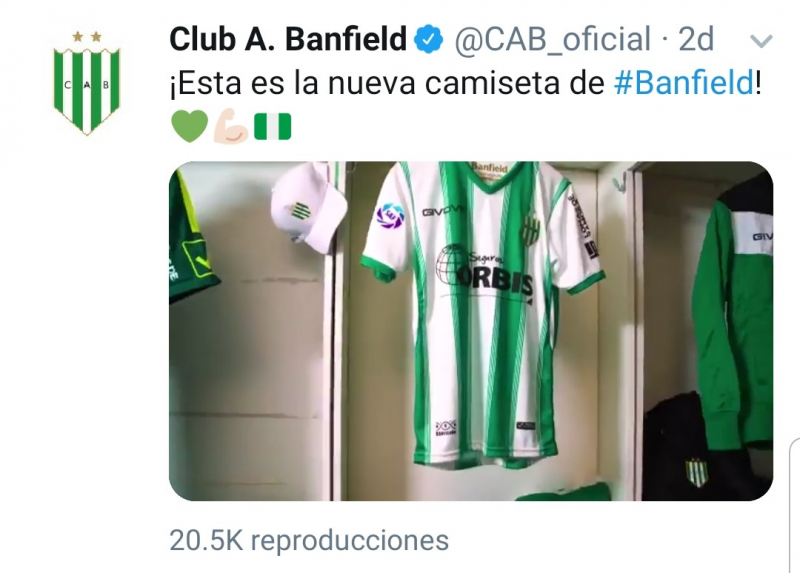Open Club A. Banfield profile avatar

(87, 83)
